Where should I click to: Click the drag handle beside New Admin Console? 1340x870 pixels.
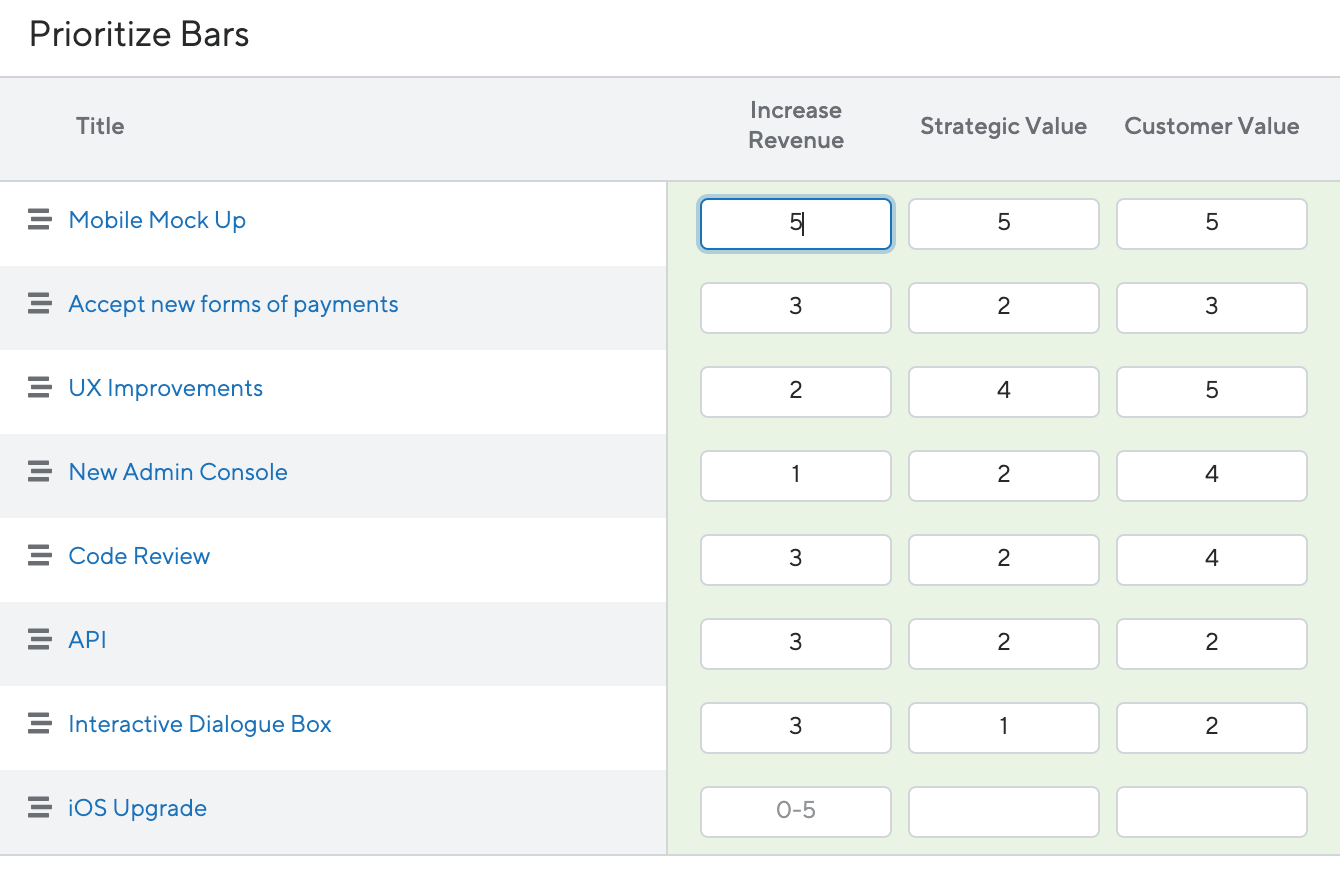click(x=39, y=471)
